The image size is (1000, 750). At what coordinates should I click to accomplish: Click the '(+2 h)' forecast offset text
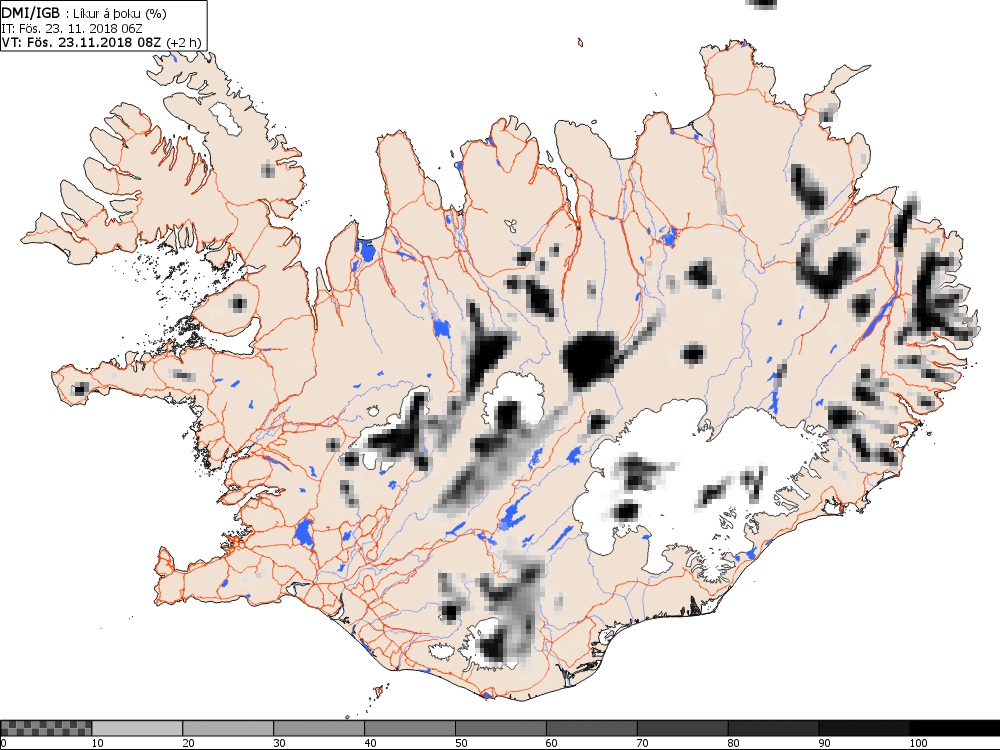(x=183, y=43)
